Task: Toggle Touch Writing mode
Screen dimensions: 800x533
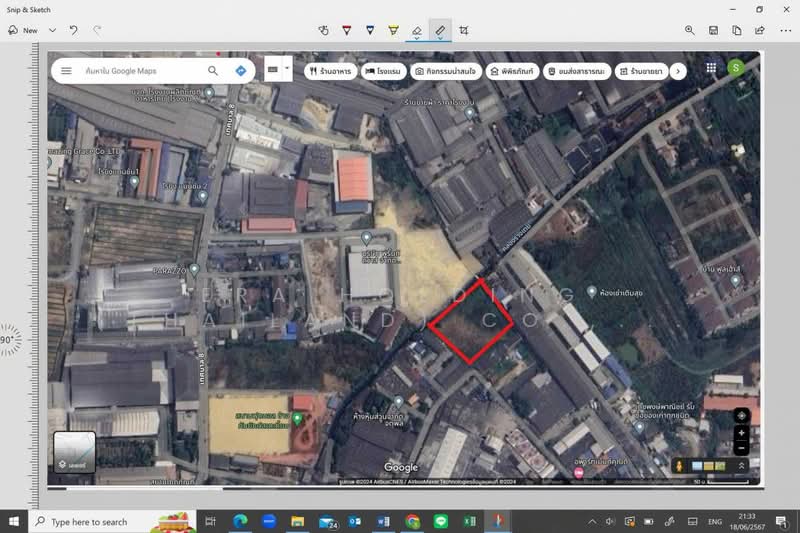Action: click(323, 31)
